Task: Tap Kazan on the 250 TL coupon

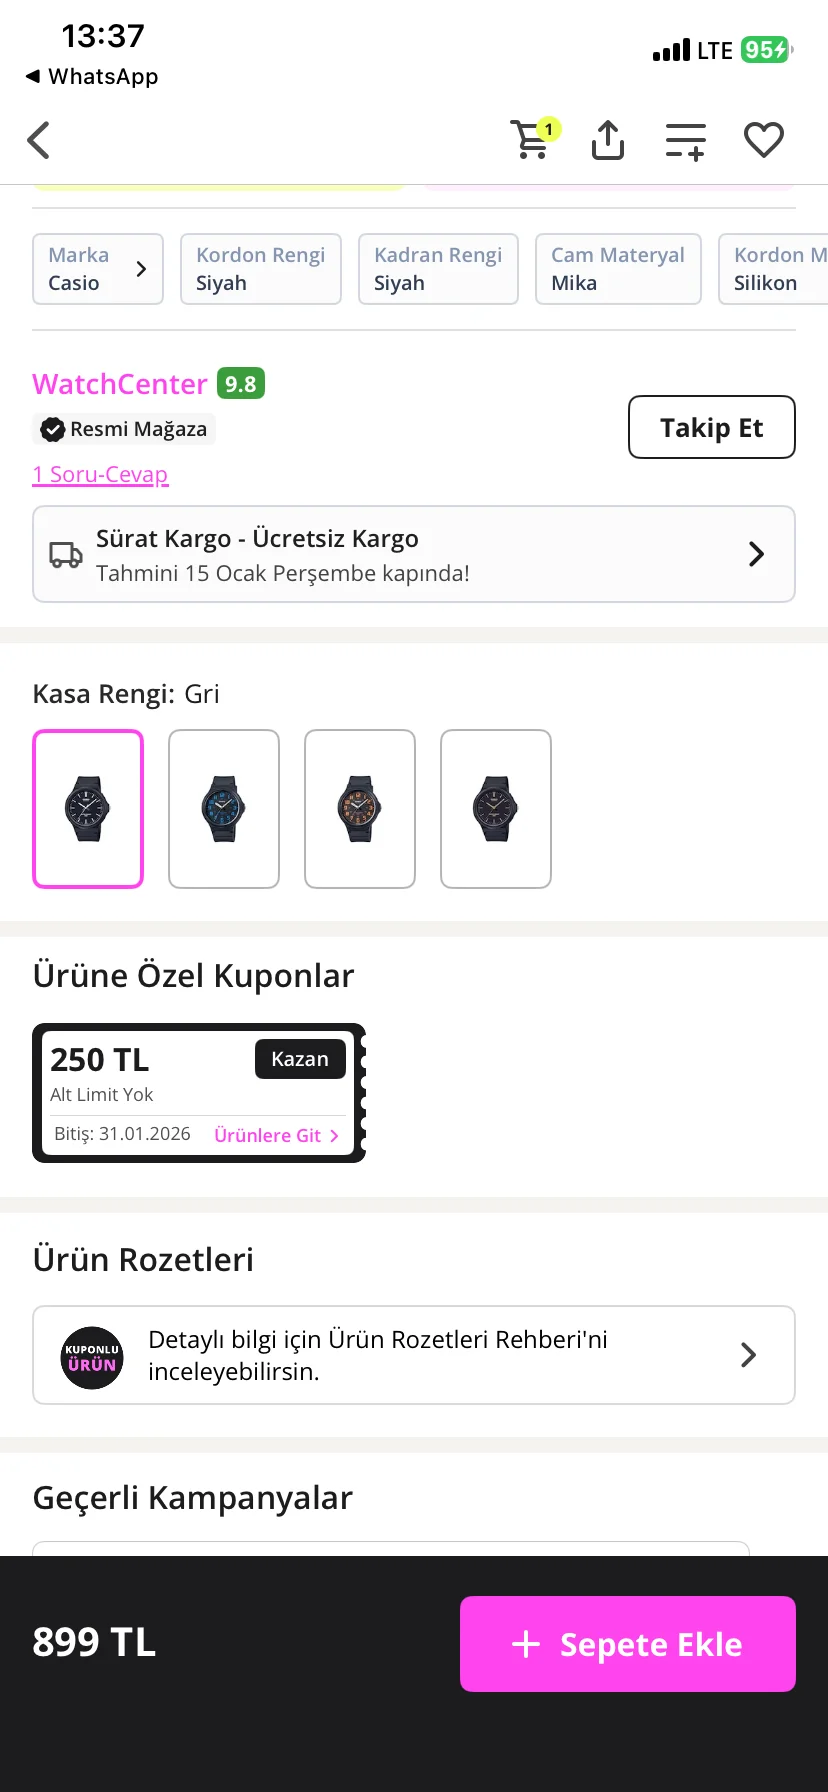Action: pyautogui.click(x=300, y=1059)
